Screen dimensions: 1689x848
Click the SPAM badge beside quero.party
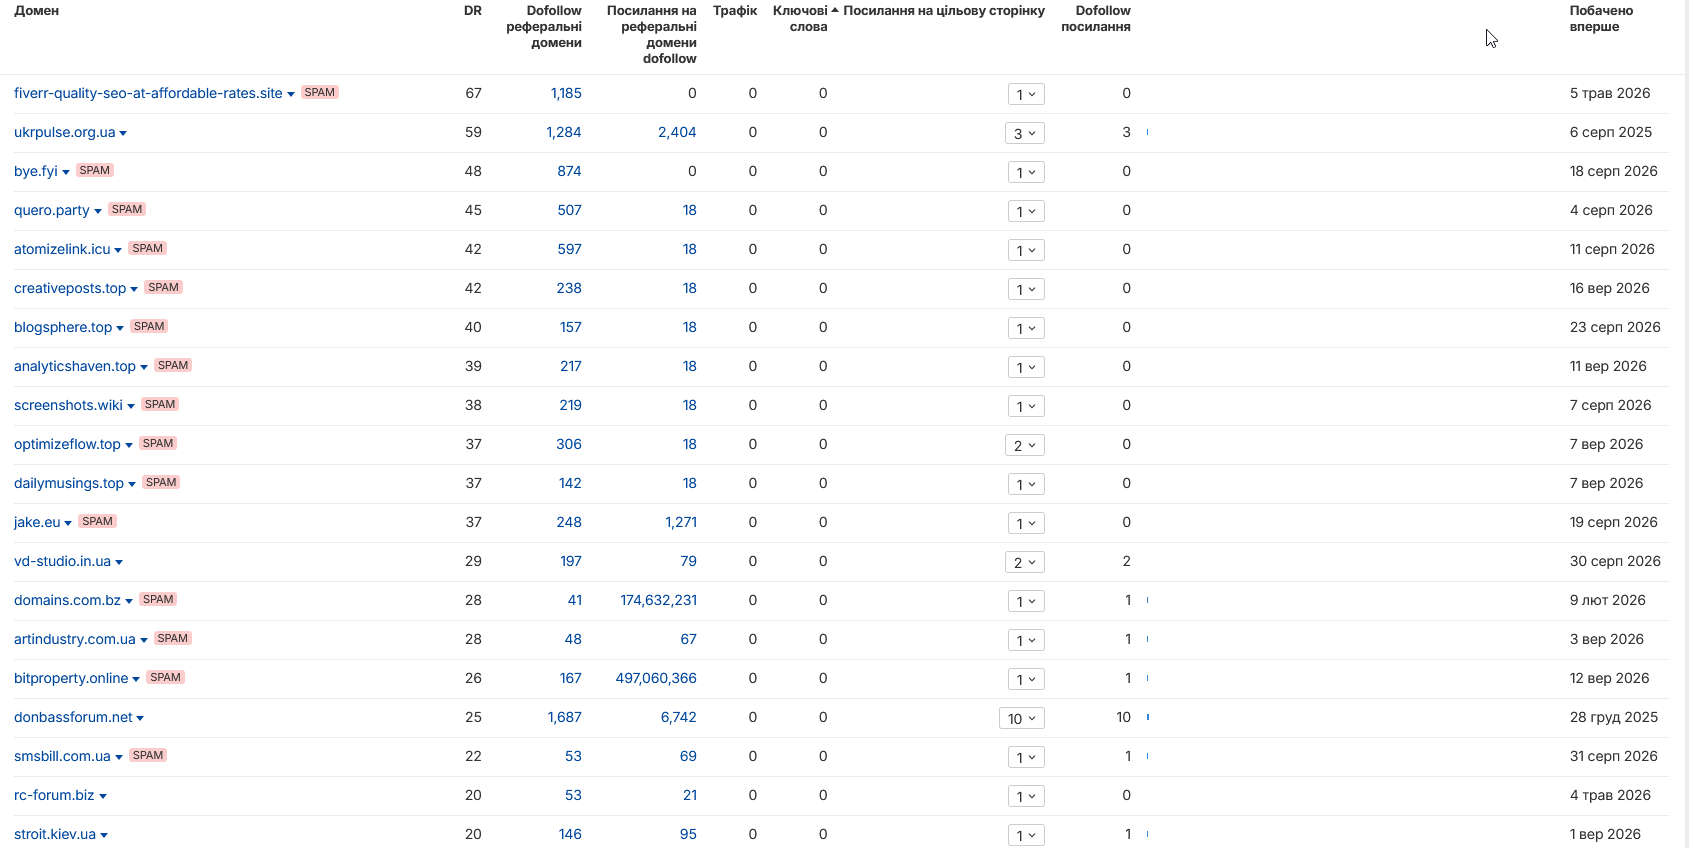tap(127, 209)
